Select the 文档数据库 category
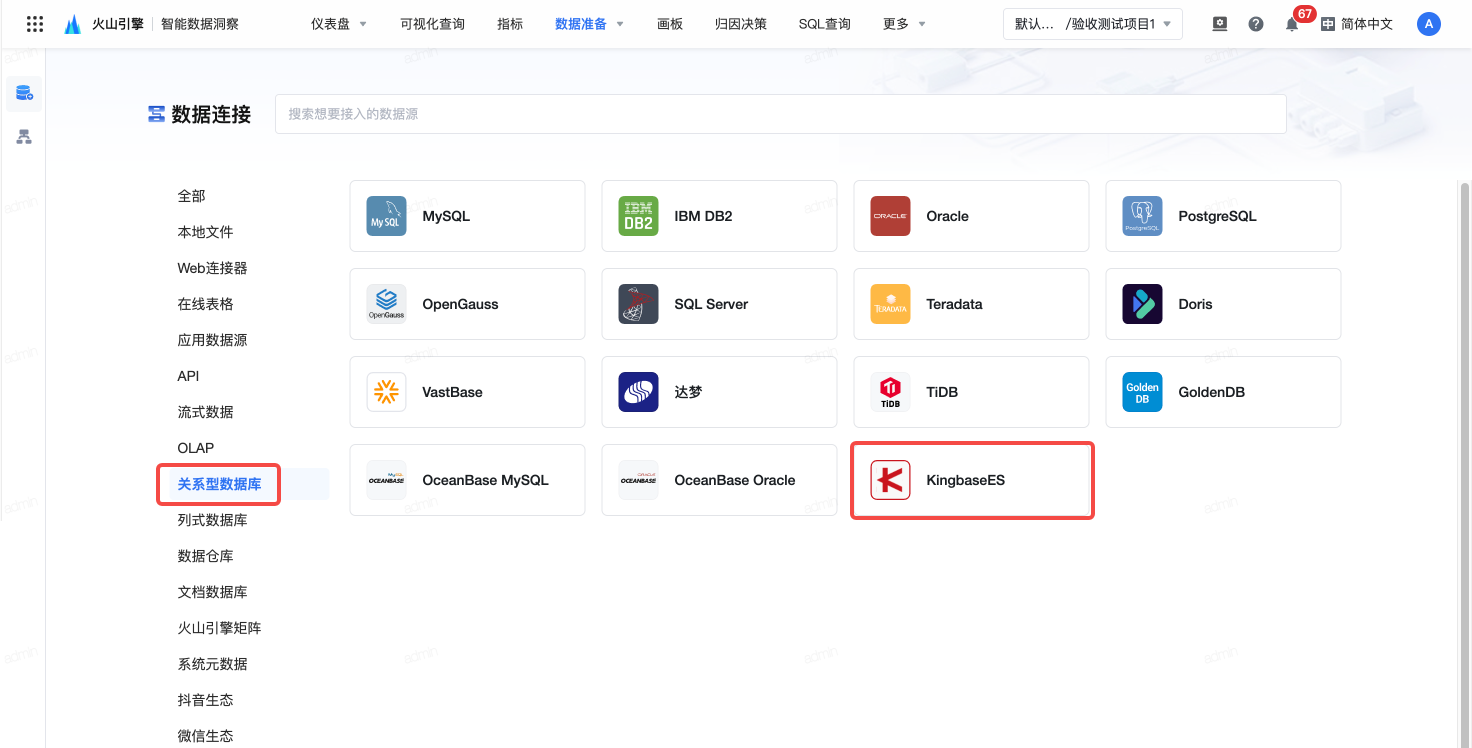The height and width of the screenshot is (748, 1472). (213, 592)
